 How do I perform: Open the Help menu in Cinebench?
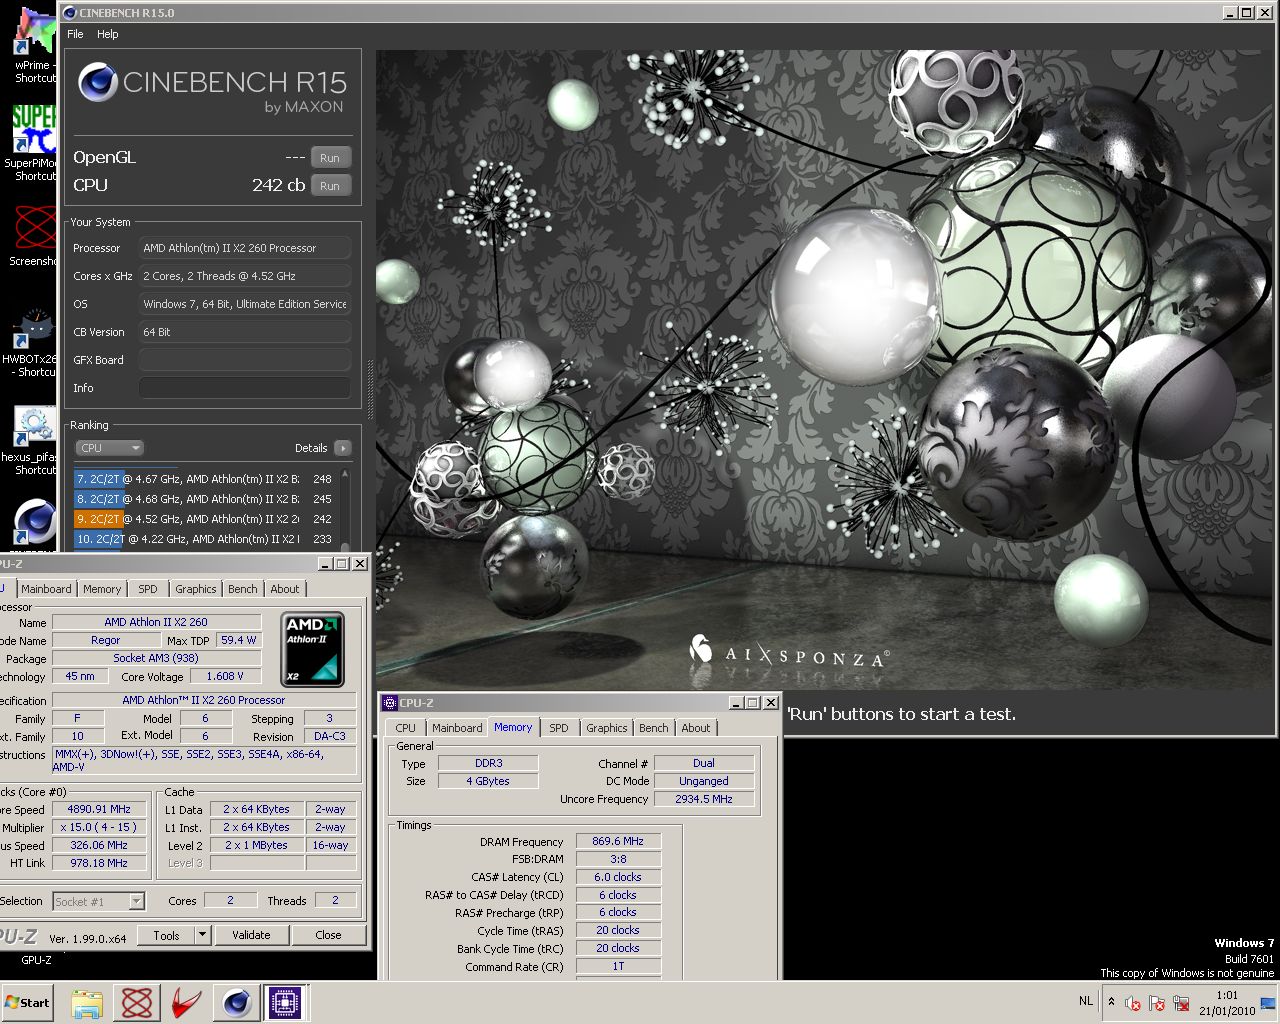[x=108, y=34]
